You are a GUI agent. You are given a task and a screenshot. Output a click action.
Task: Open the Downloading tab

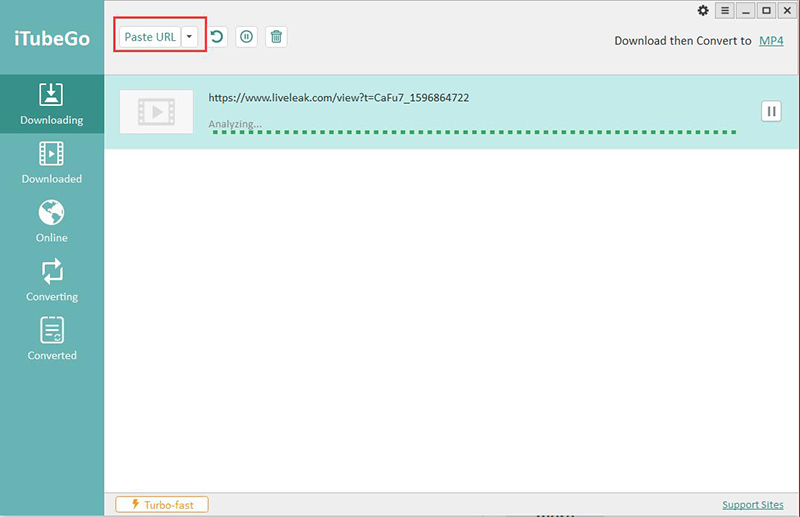[52, 104]
